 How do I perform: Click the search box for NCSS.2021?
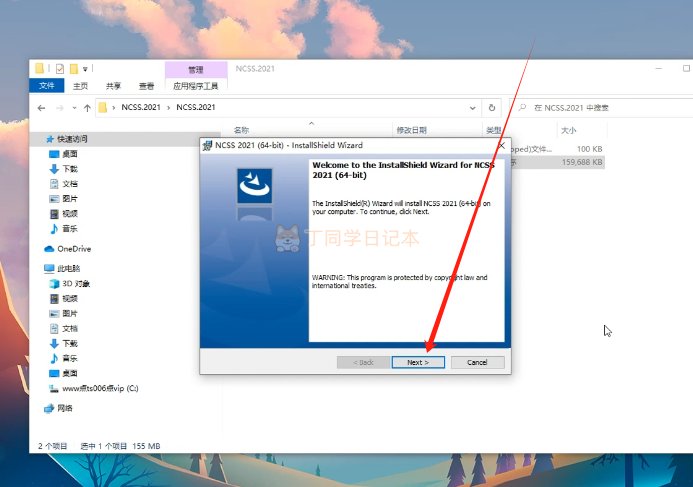[x=601, y=108]
